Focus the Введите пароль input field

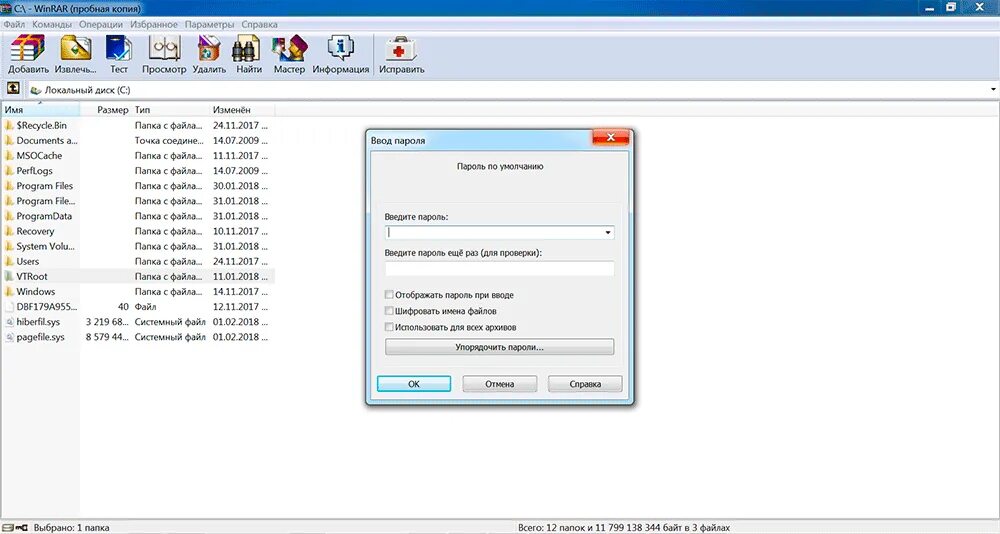point(499,232)
